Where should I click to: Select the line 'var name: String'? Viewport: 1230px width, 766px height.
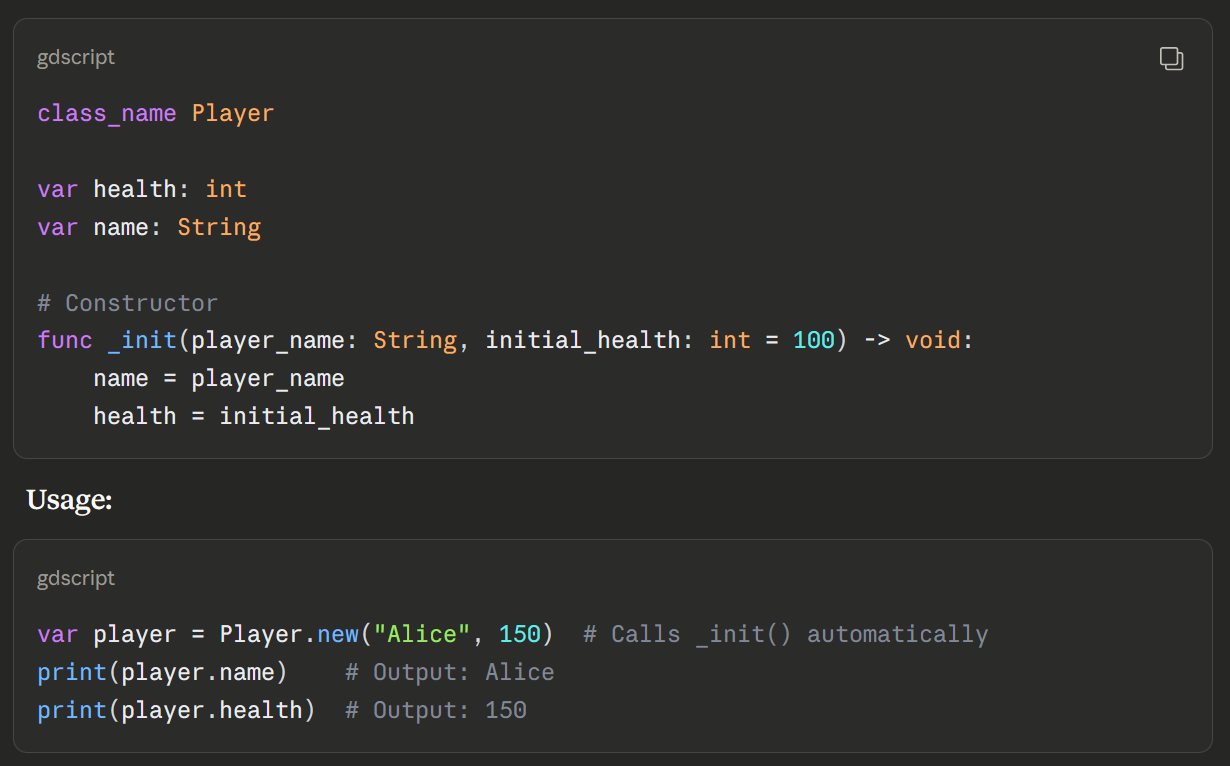click(x=149, y=228)
